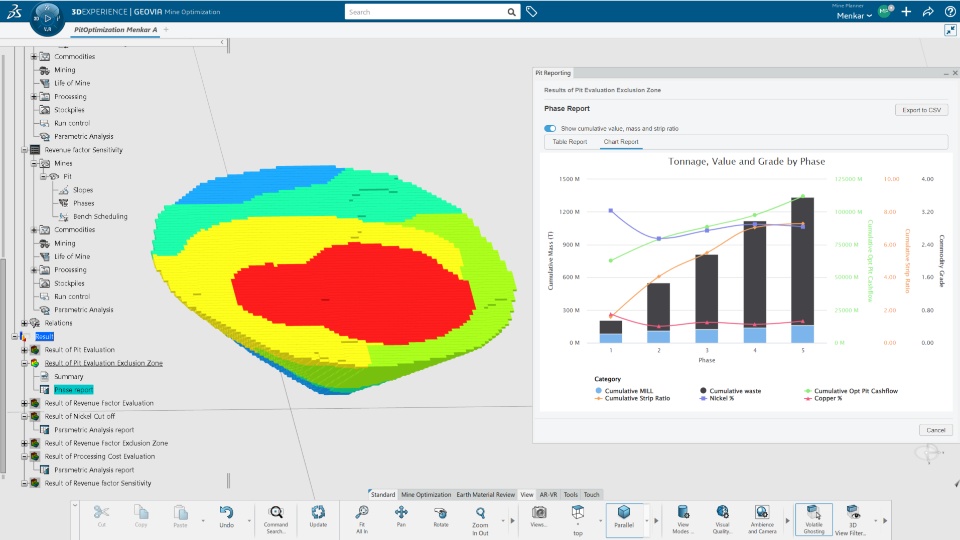This screenshot has height=540, width=960.
Task: Click the 3DEXPERIENCE compass button
Action: (x=47, y=18)
